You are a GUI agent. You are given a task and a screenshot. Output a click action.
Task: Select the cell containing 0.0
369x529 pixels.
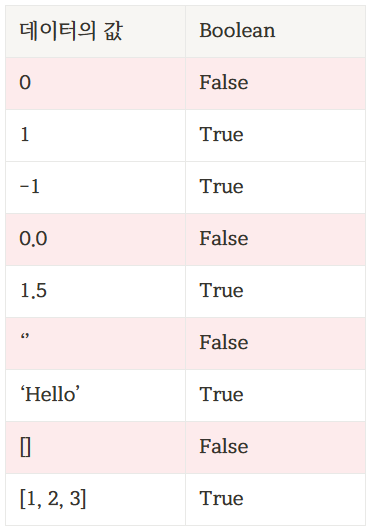pos(95,240)
